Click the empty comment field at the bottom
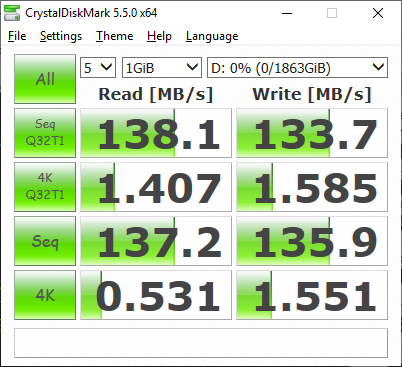 pos(201,343)
